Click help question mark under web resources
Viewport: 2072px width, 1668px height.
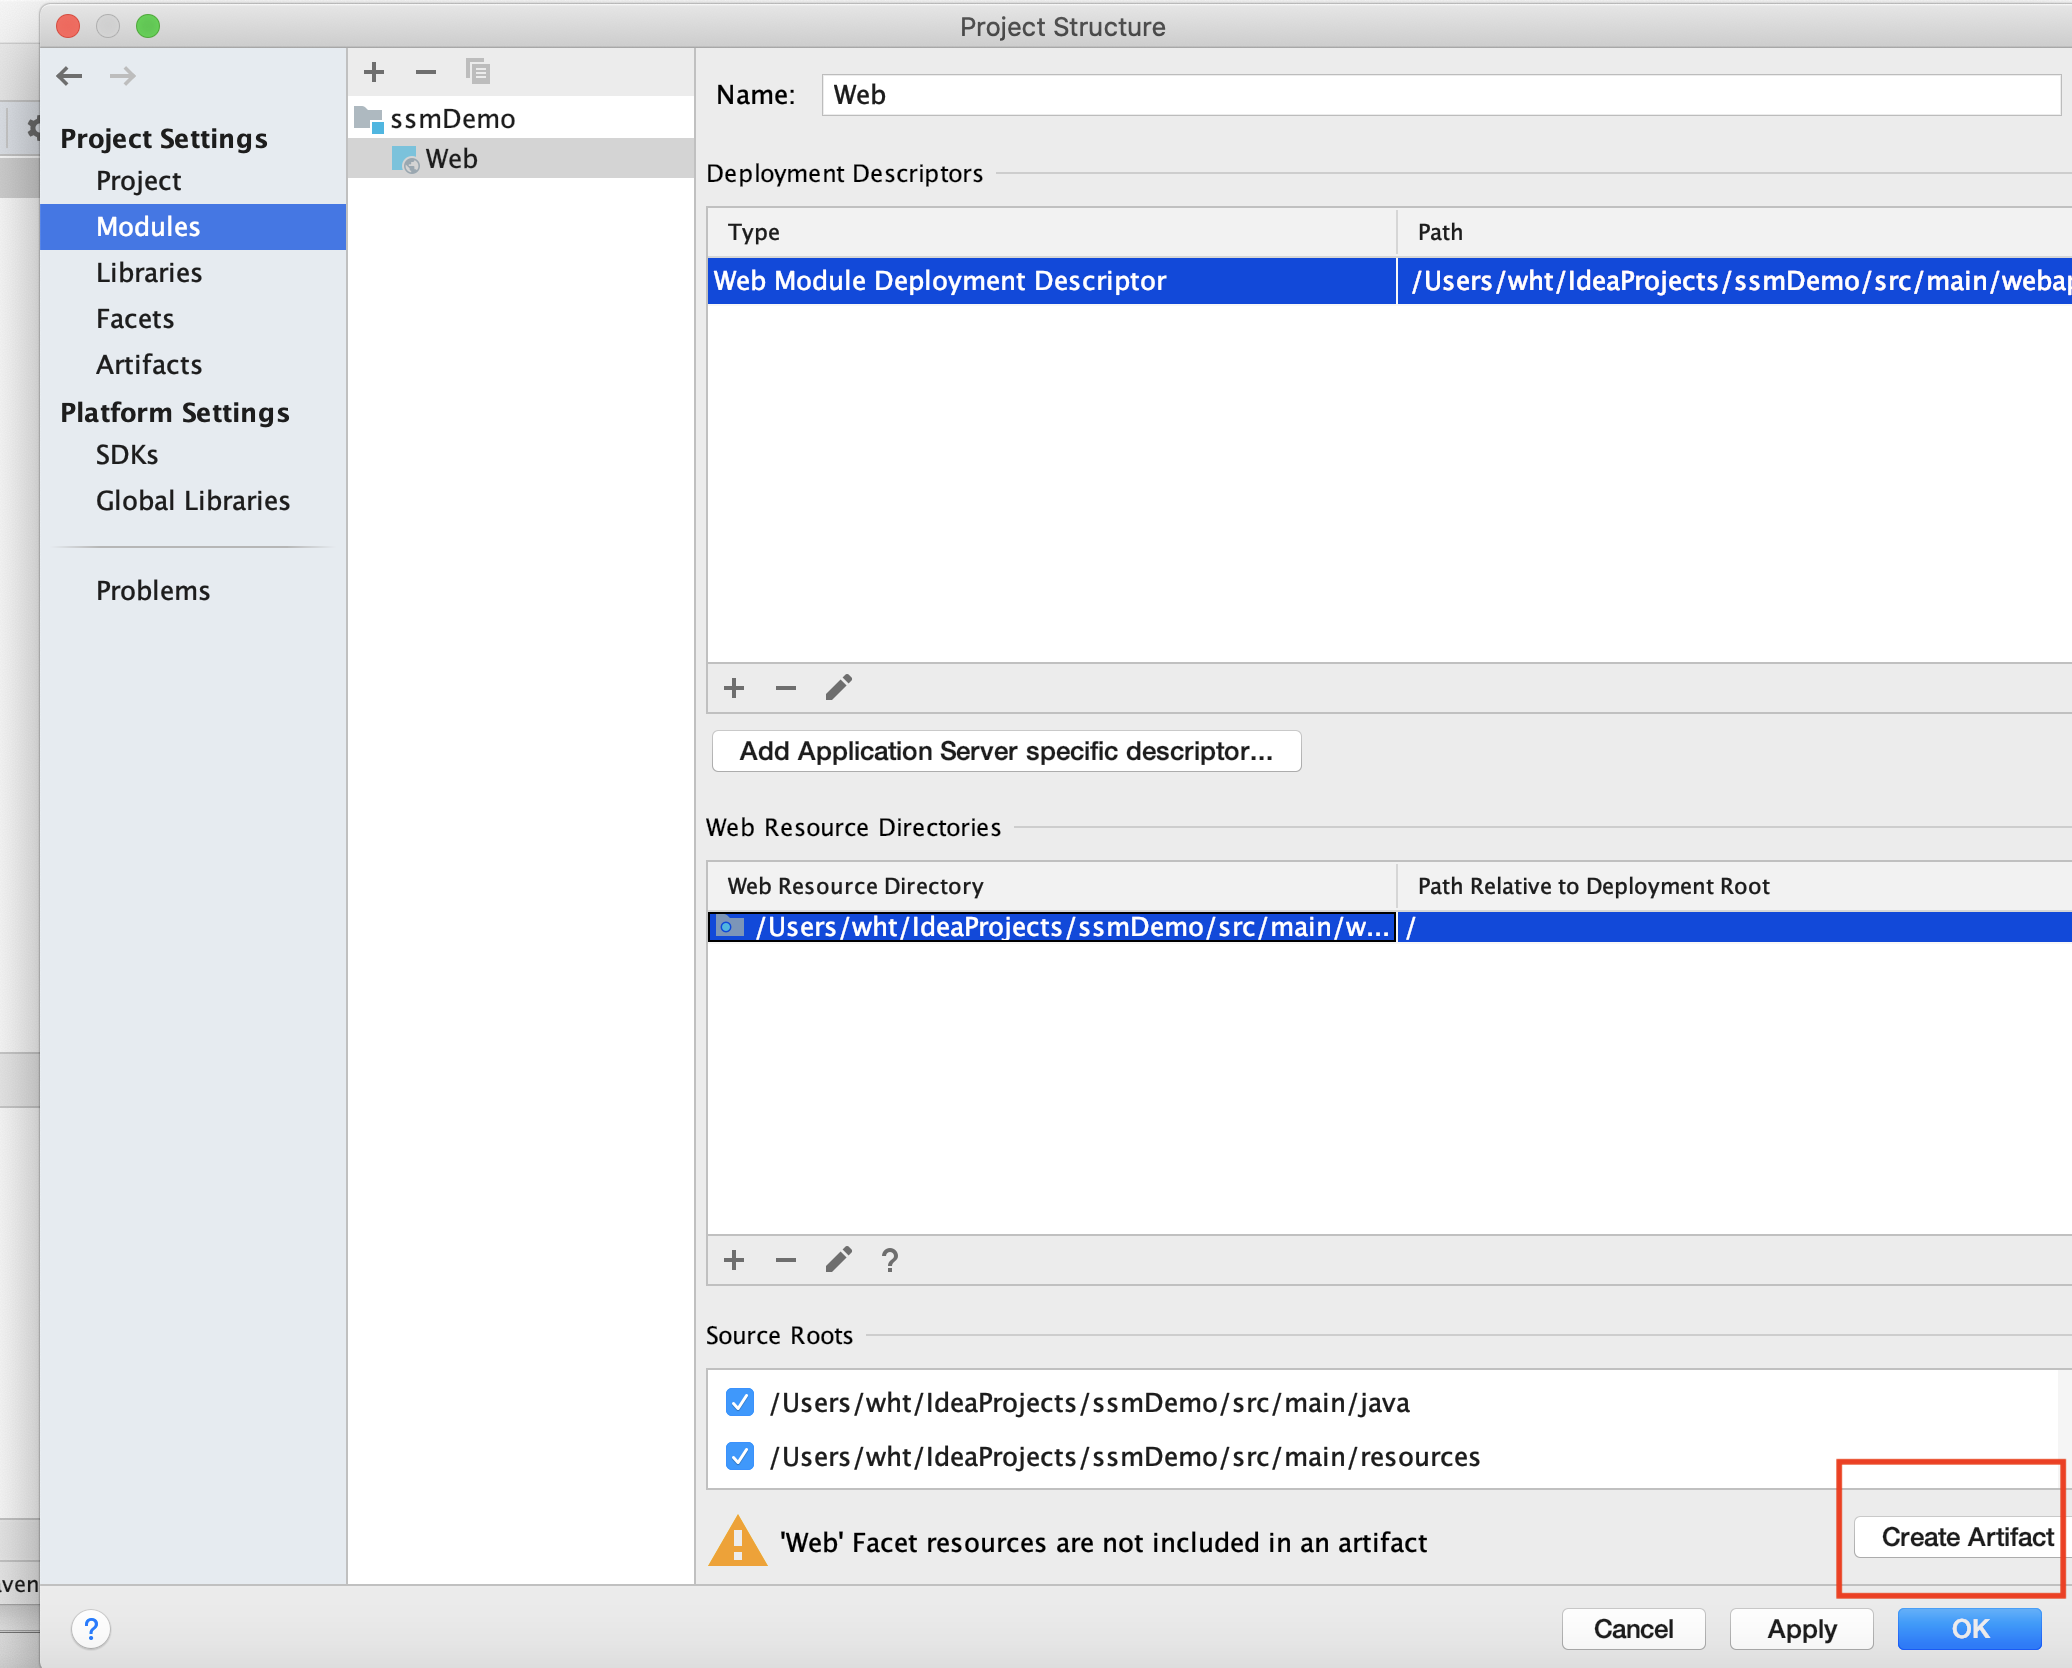pos(890,1260)
